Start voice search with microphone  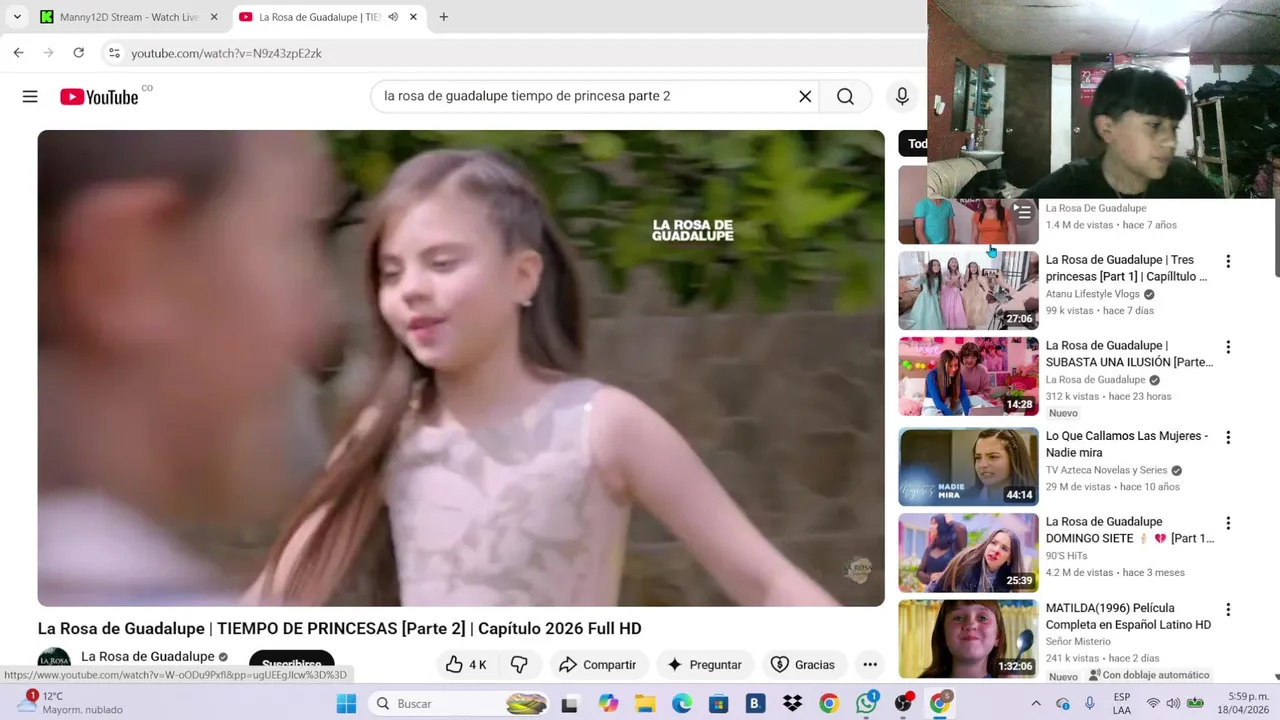pos(902,96)
